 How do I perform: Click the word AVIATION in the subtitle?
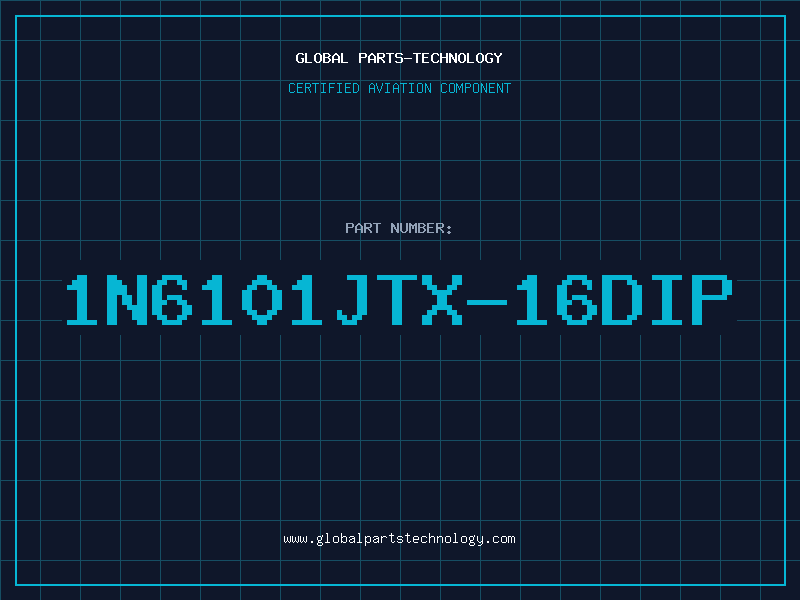point(399,88)
